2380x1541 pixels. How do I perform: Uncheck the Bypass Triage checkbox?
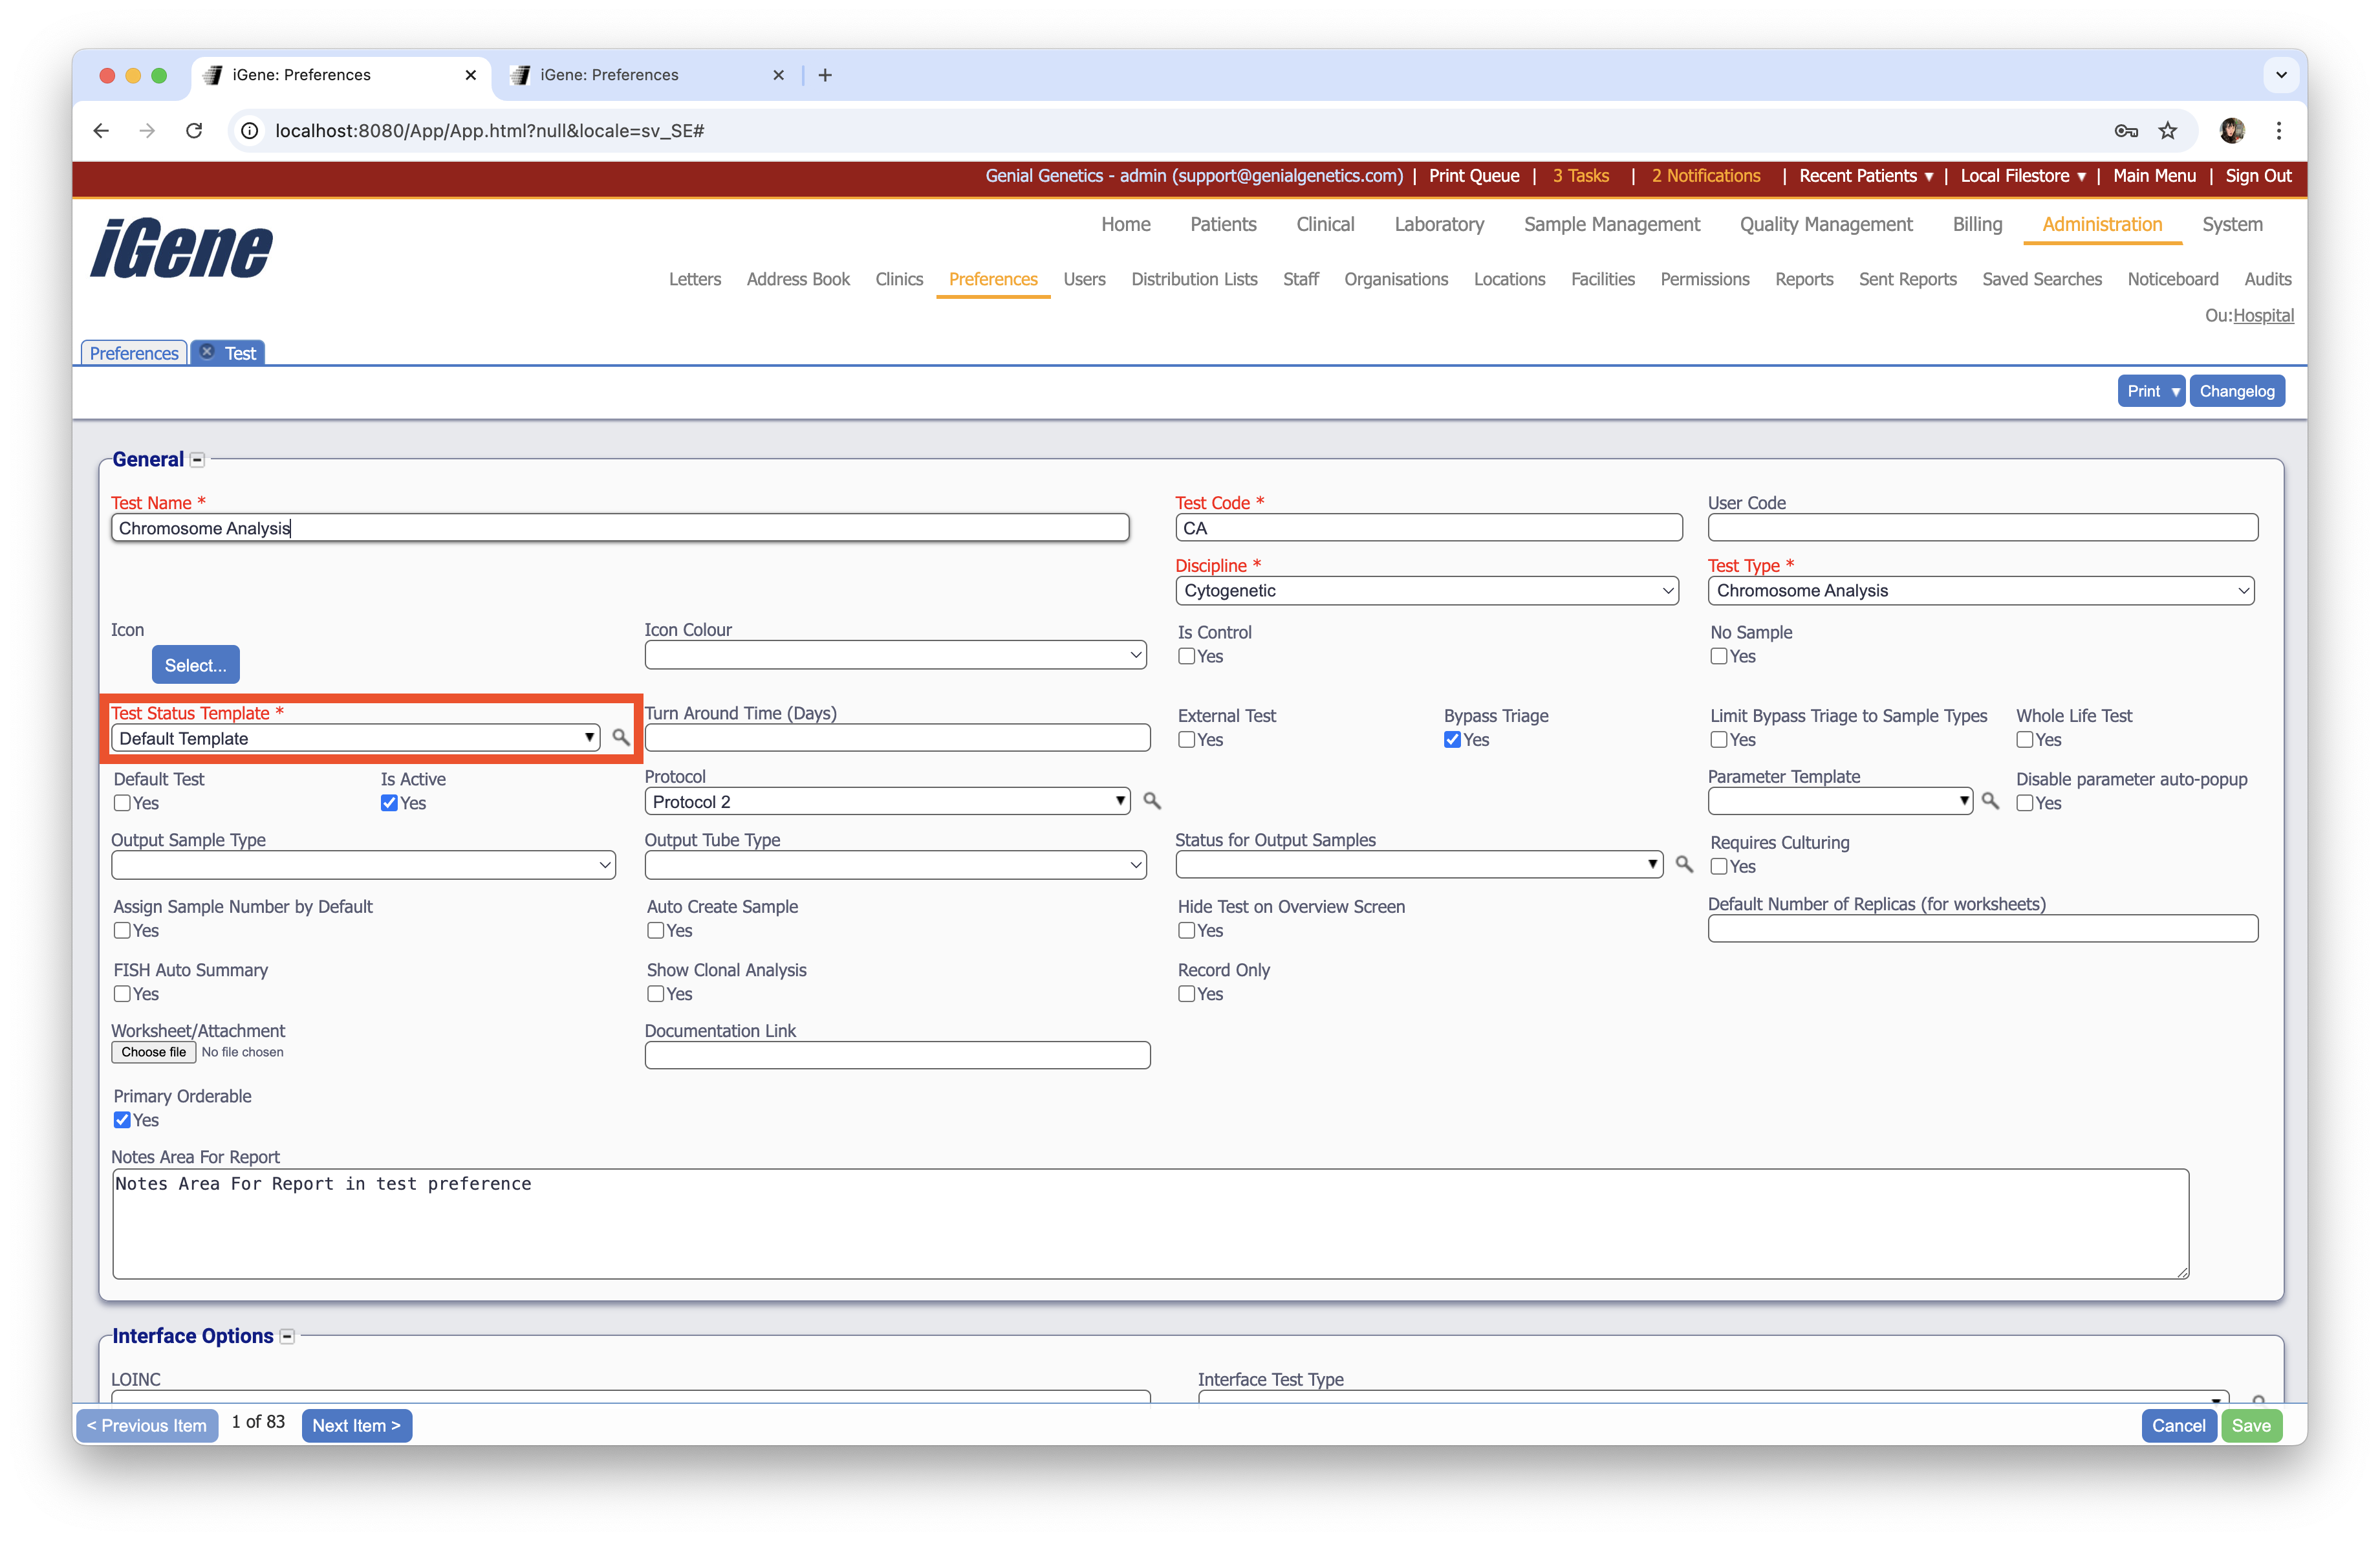pyautogui.click(x=1452, y=740)
